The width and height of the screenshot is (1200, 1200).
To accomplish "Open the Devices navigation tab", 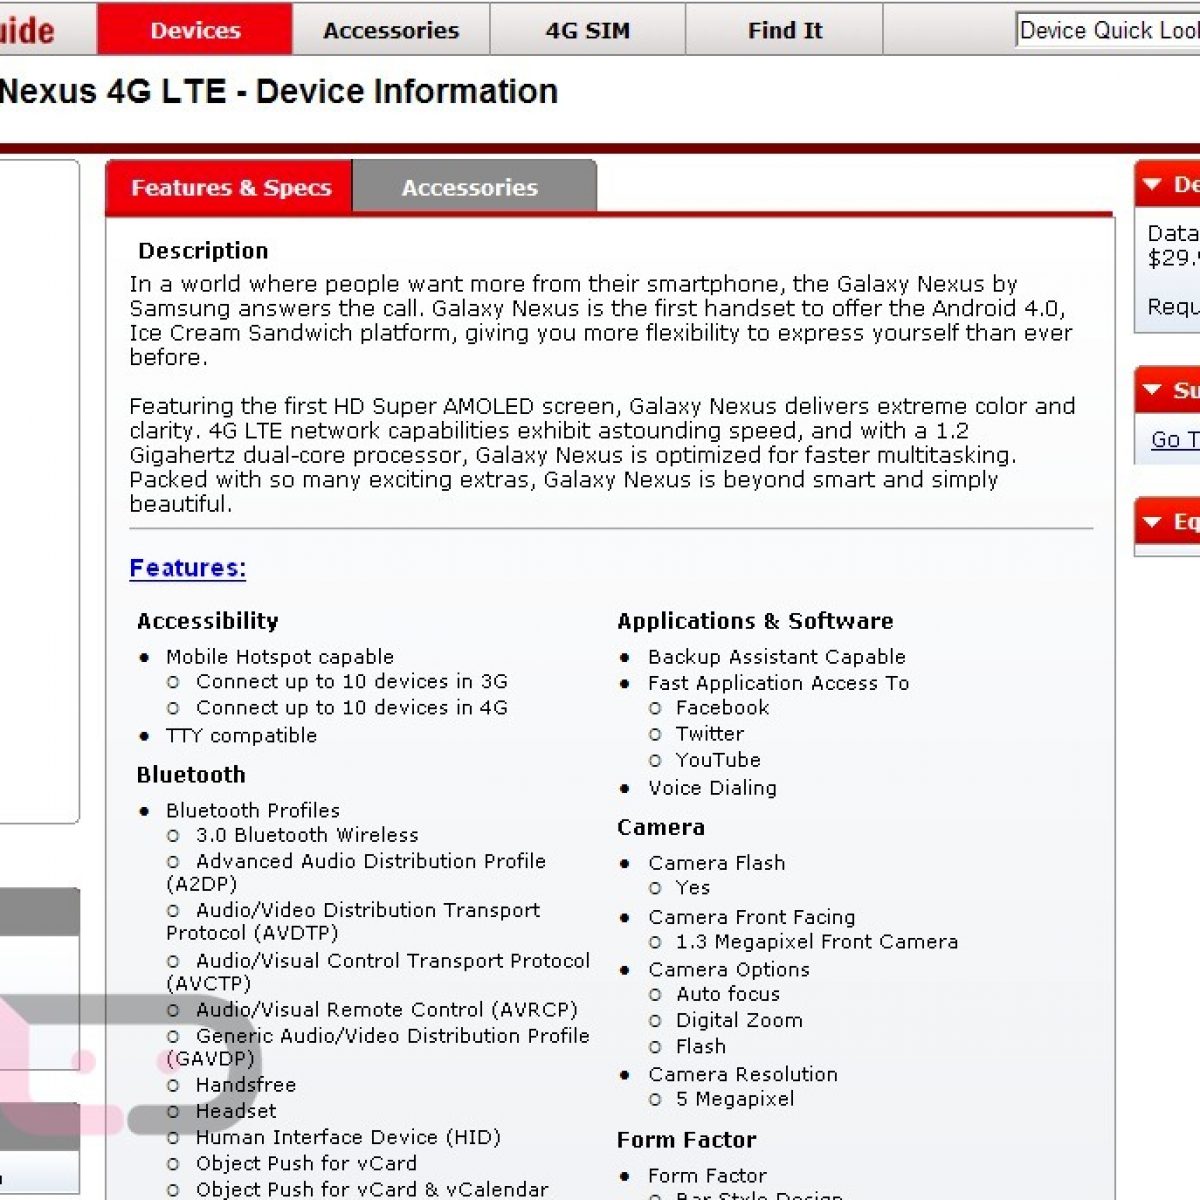I will [195, 30].
